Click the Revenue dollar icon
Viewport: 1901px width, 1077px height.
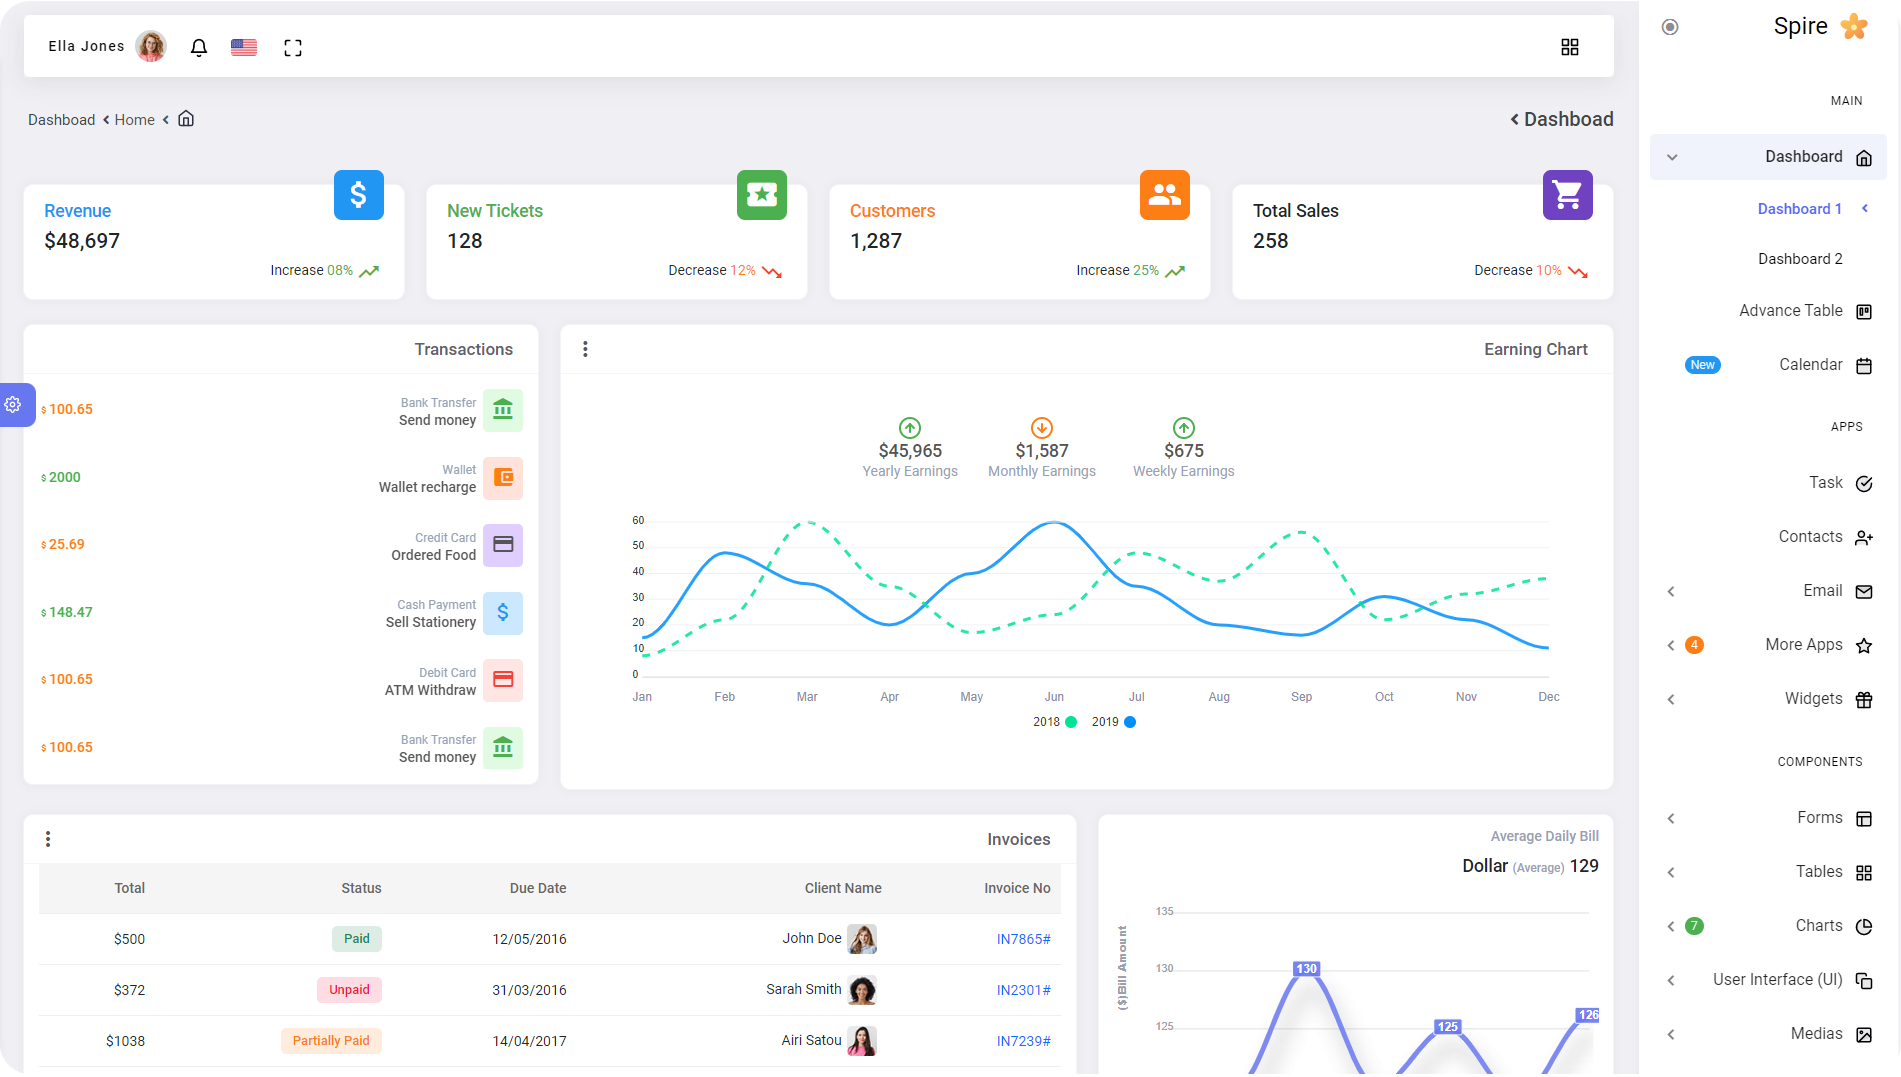[358, 195]
